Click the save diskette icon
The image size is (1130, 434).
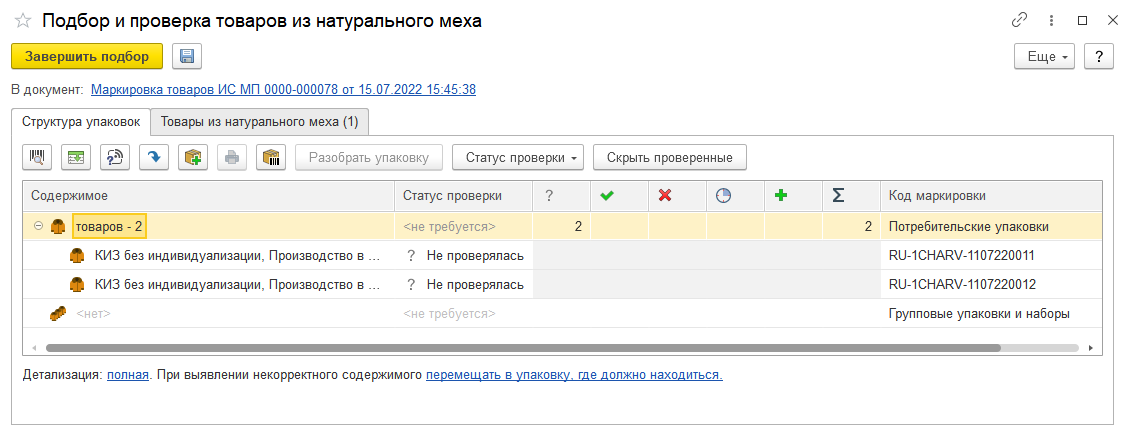[x=187, y=57]
